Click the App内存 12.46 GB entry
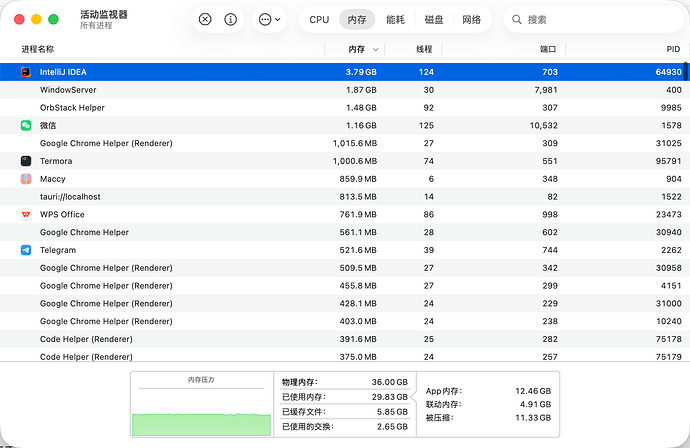Image resolution: width=690 pixels, height=448 pixels. click(488, 391)
